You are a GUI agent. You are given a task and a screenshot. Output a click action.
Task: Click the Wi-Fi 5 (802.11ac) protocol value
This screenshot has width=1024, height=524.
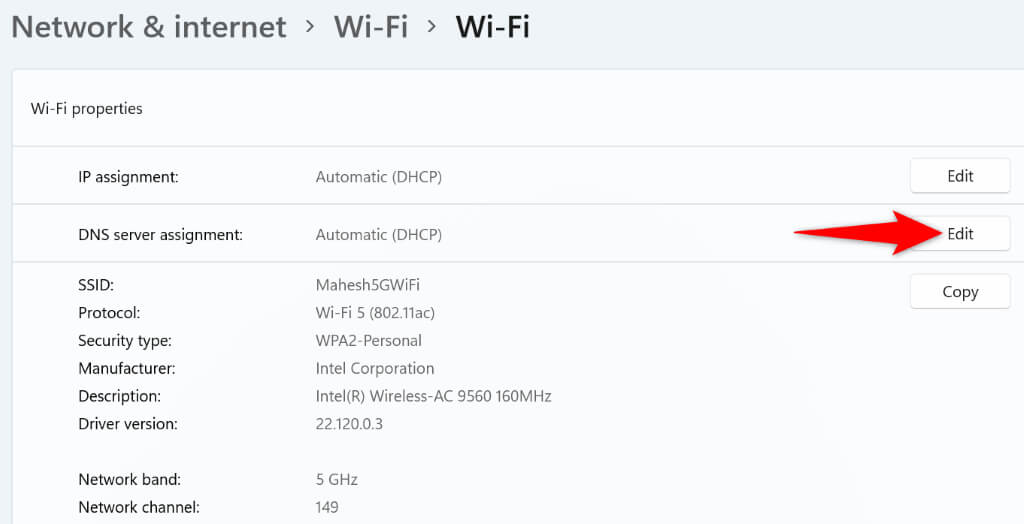tap(375, 313)
